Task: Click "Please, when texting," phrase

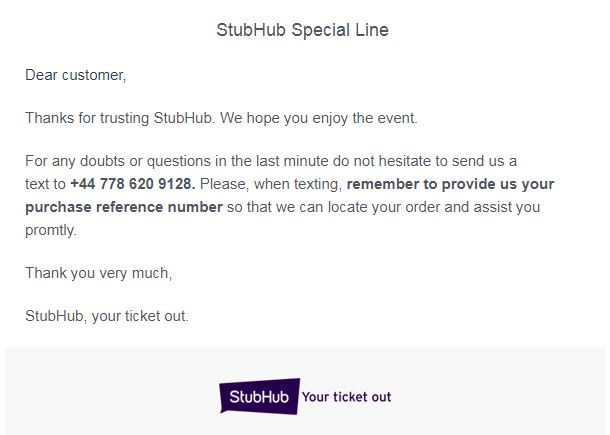Action: [271, 184]
